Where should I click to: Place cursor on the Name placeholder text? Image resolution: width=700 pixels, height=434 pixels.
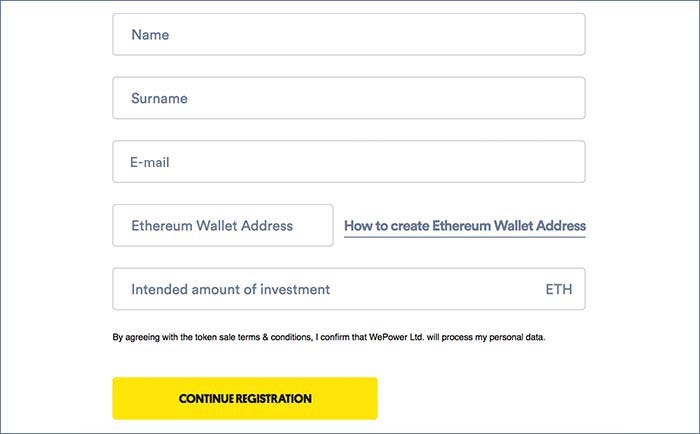[x=150, y=35]
